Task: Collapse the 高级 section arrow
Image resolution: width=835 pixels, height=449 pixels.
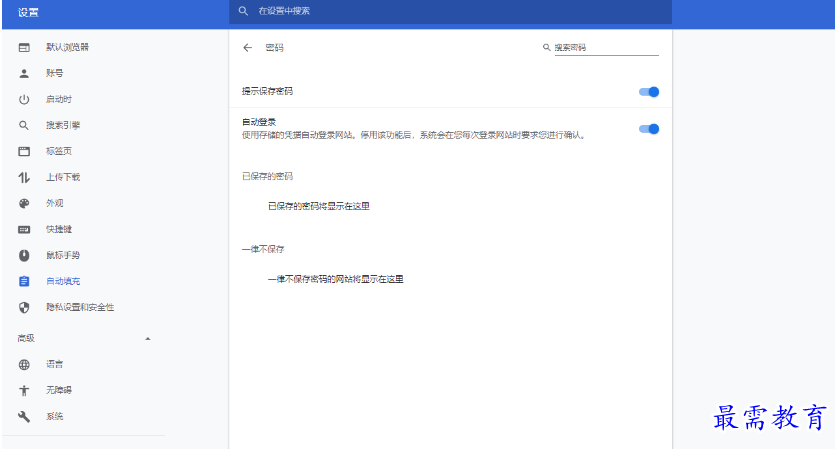Action: tap(148, 339)
